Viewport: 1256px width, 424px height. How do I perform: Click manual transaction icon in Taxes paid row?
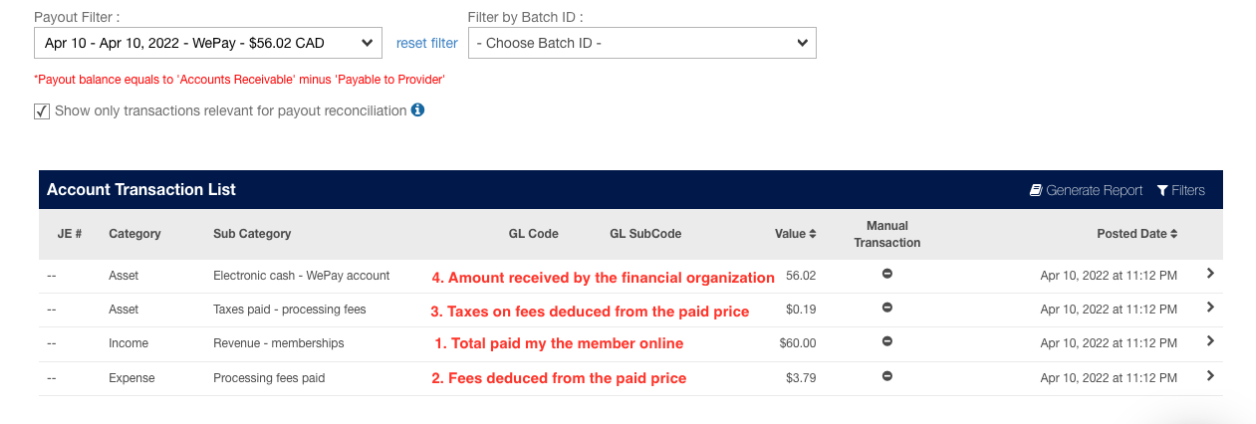887,308
